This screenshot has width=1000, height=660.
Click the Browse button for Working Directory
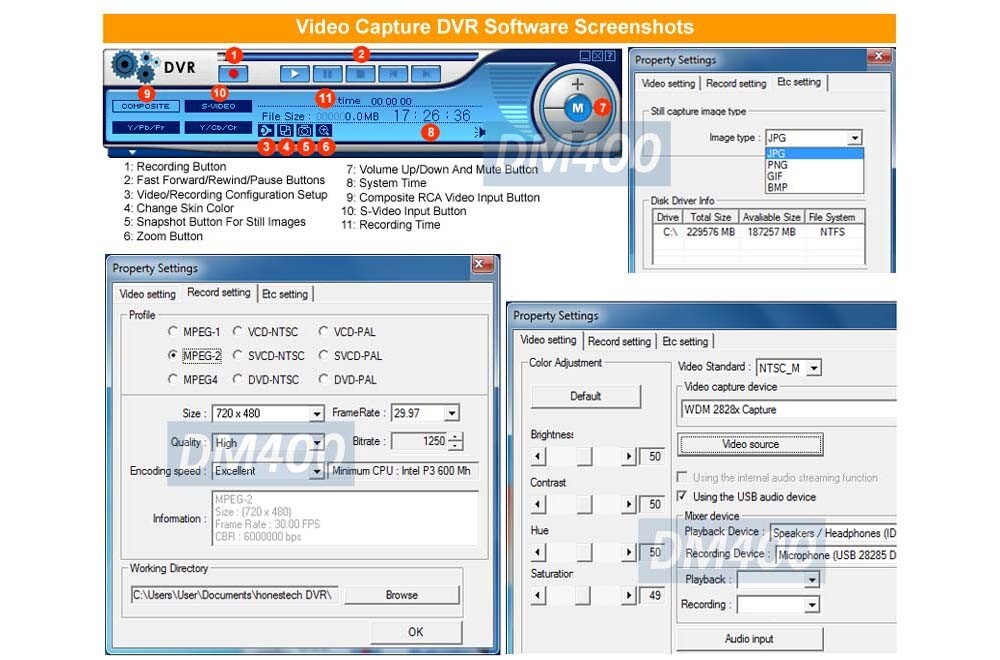[x=402, y=594]
